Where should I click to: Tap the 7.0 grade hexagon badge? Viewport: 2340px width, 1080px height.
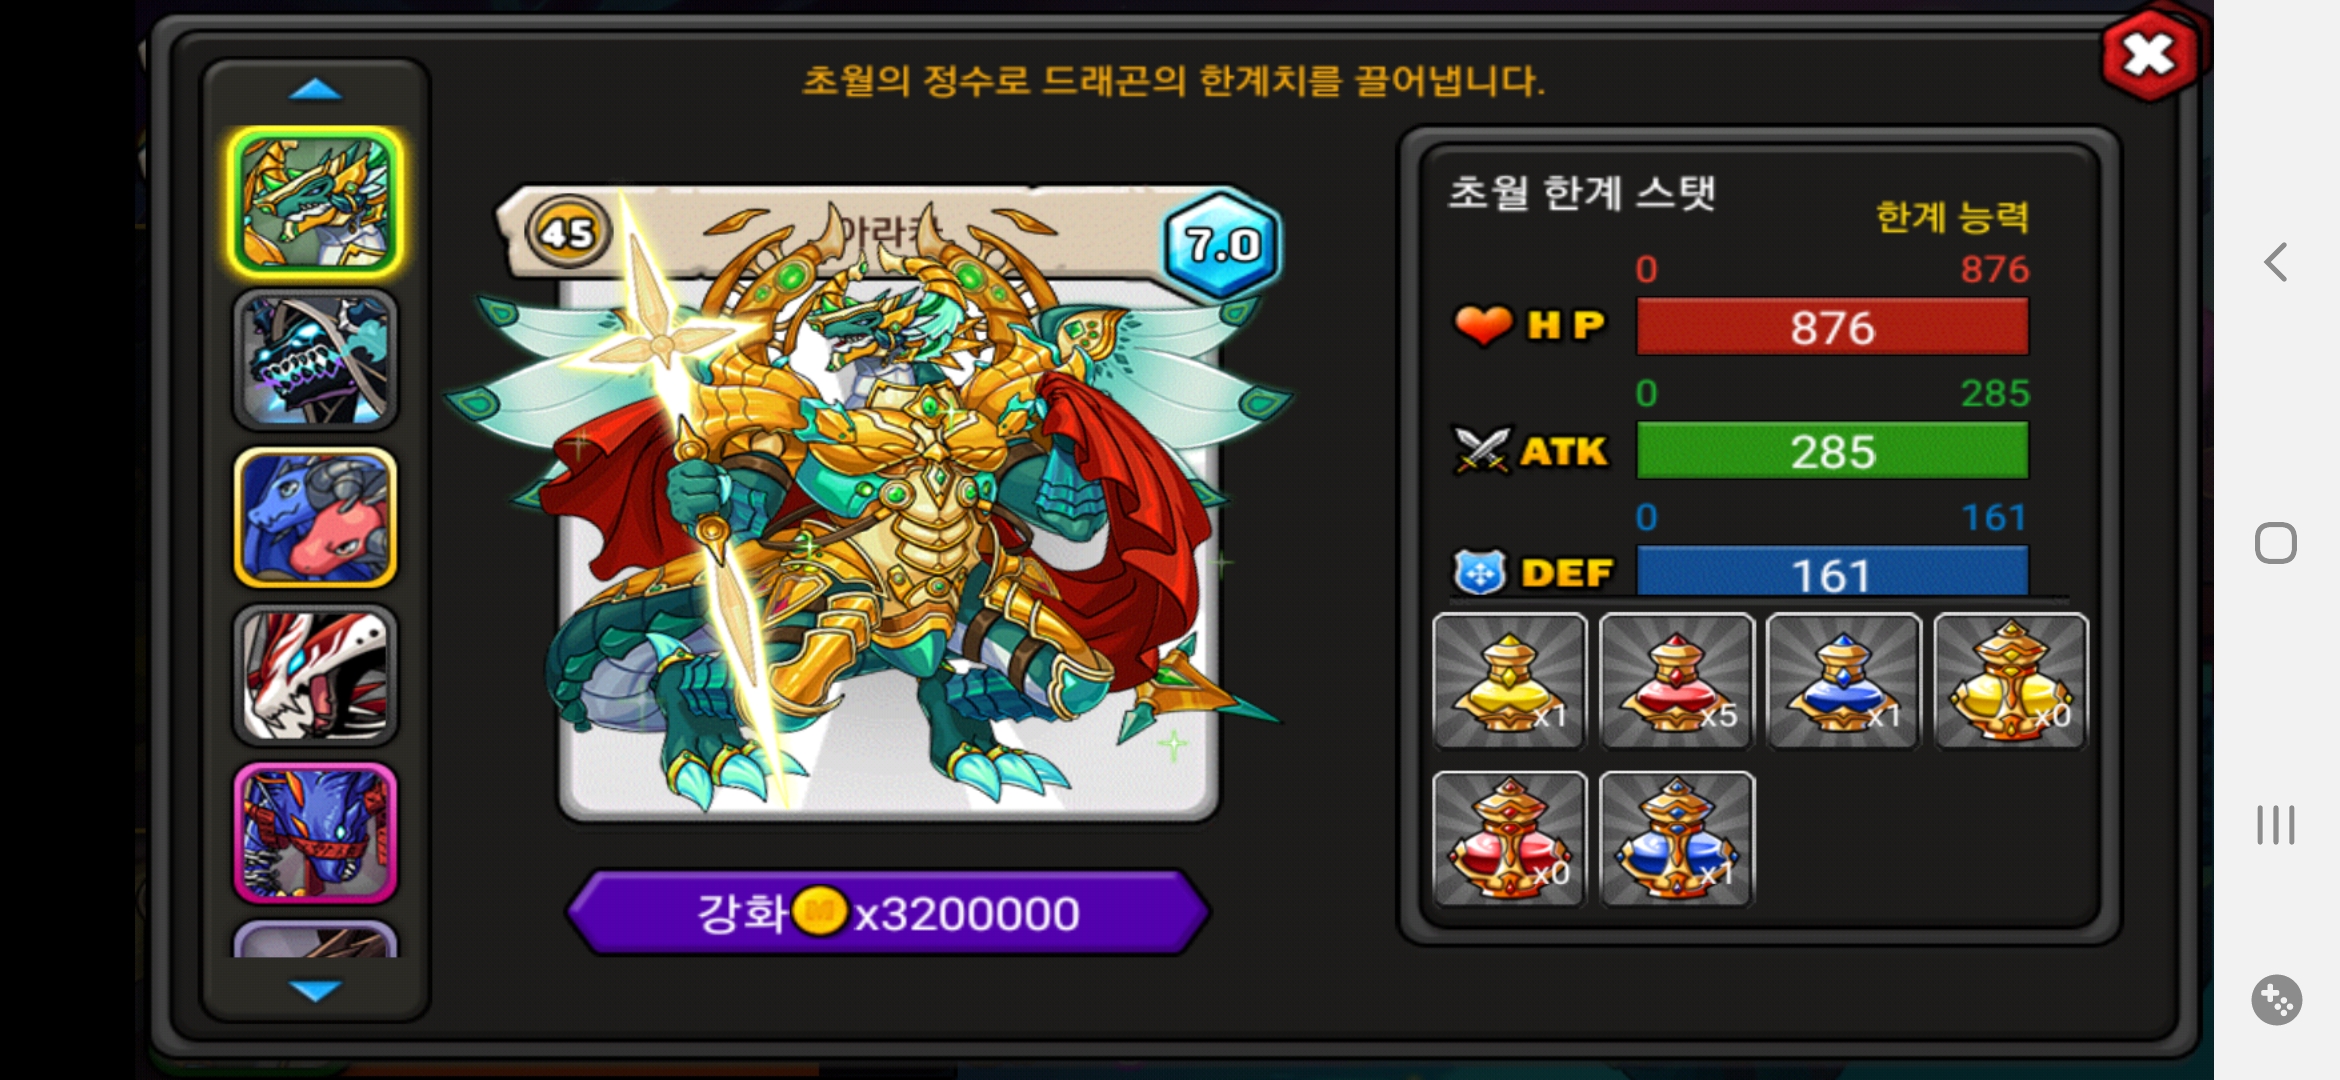[1221, 243]
